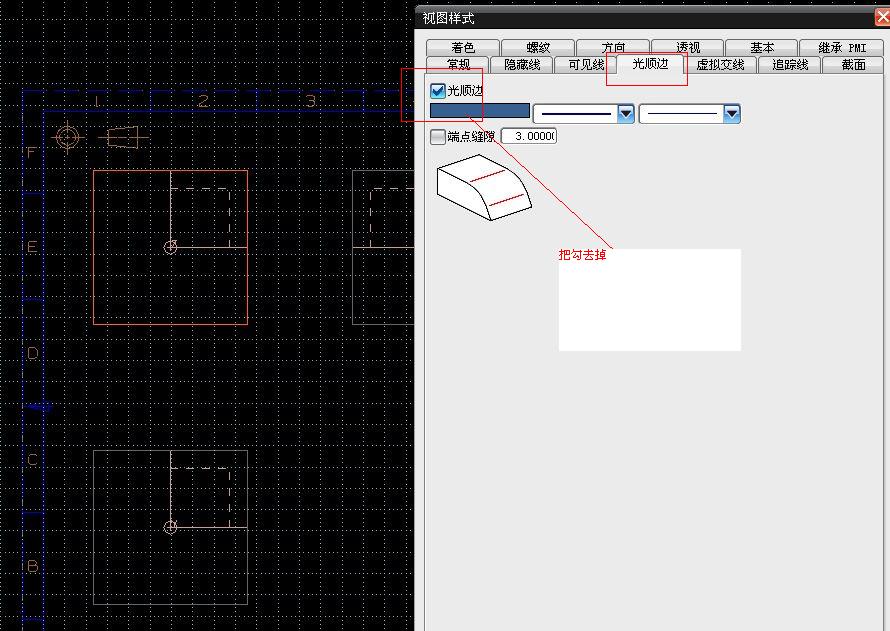Switch to the 螺纹 tab
The image size is (890, 631).
[x=538, y=48]
